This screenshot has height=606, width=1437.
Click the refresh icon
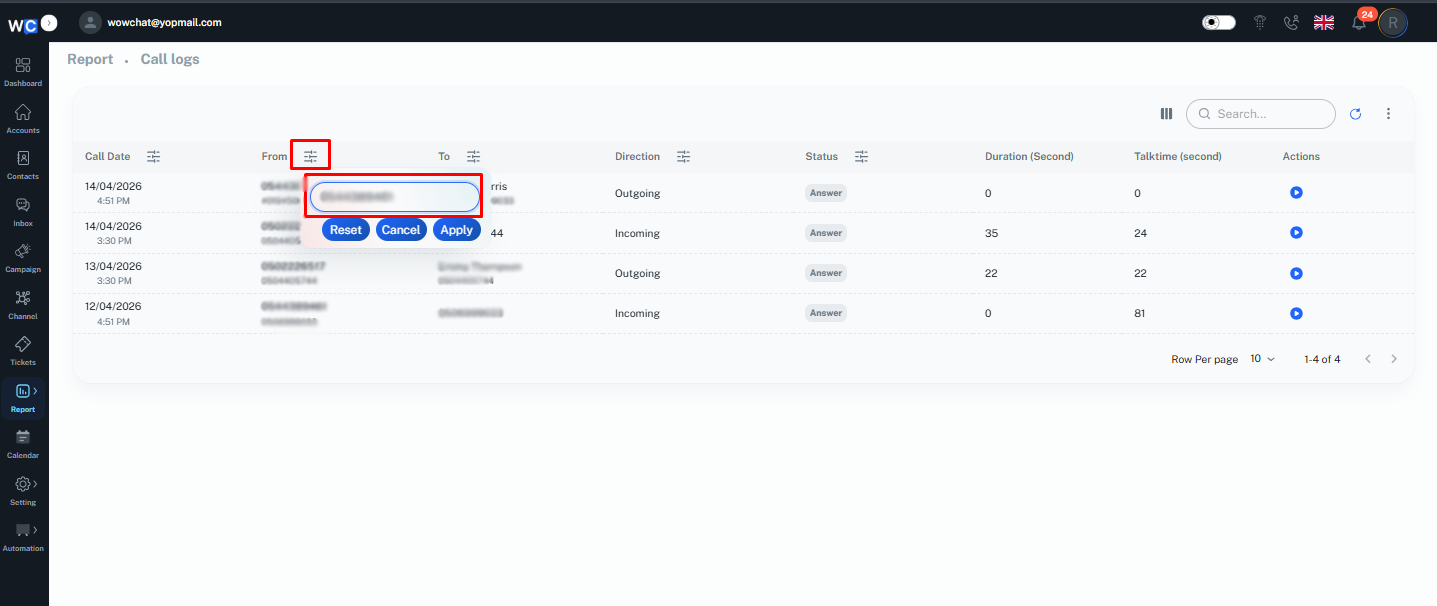(x=1356, y=114)
